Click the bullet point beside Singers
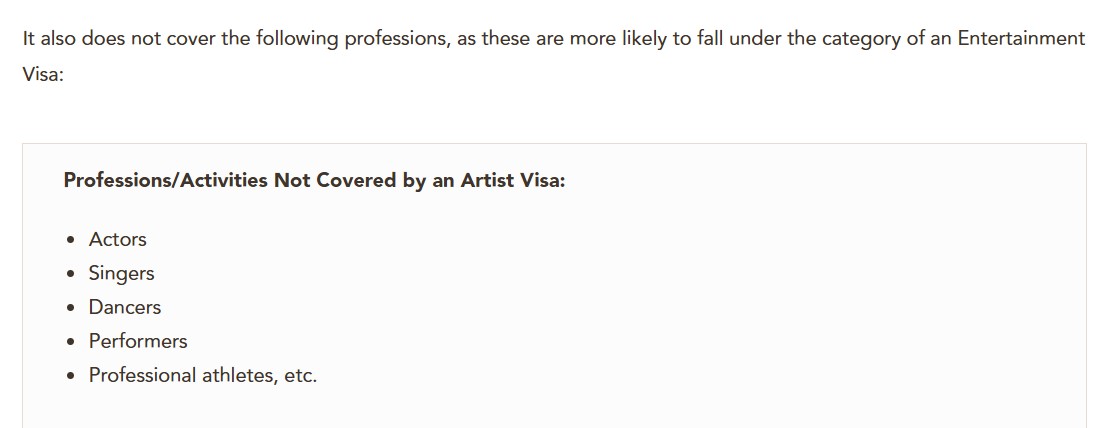 [70, 274]
